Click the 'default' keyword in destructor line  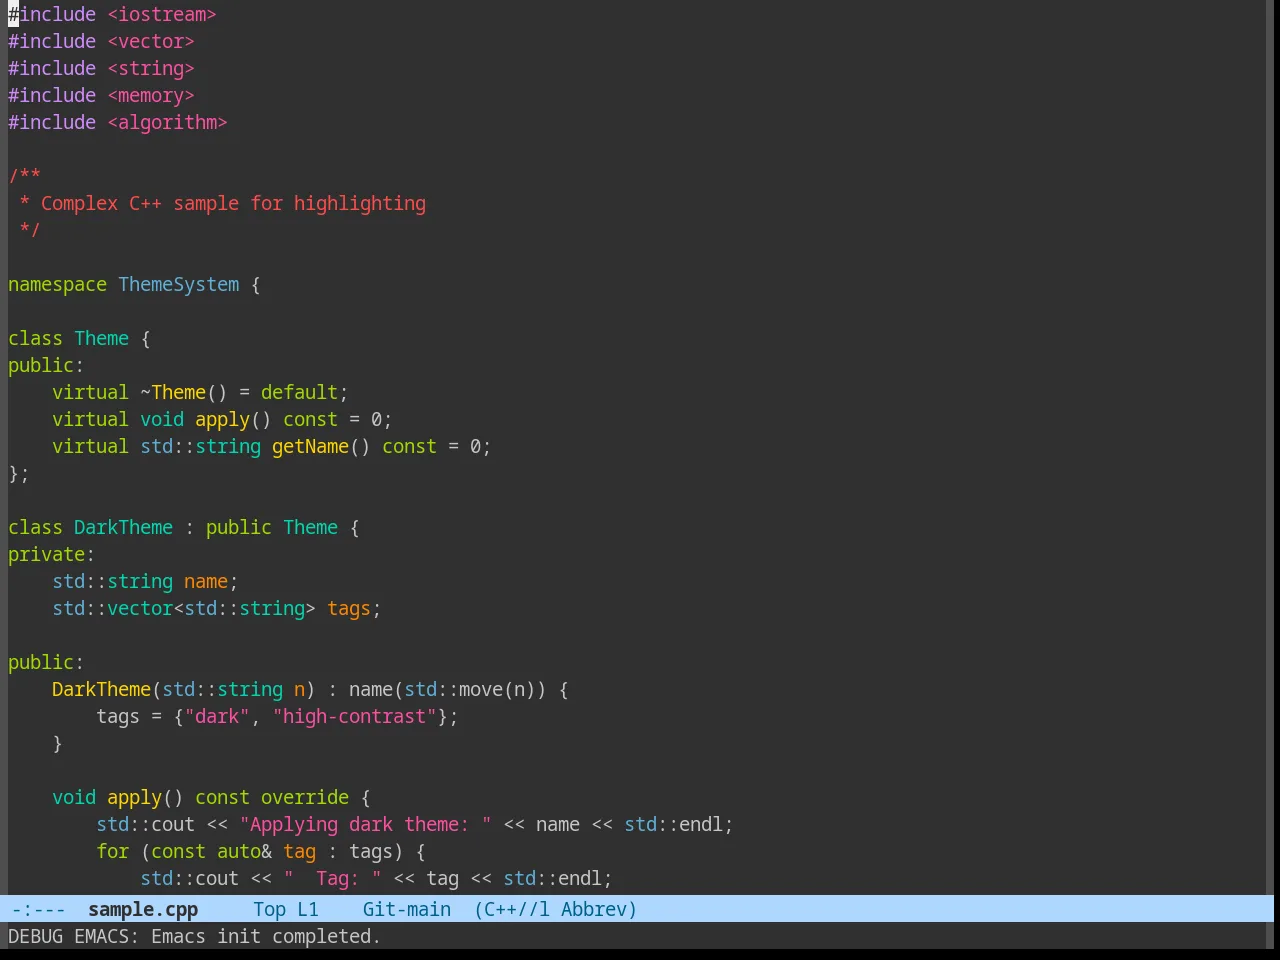(299, 392)
